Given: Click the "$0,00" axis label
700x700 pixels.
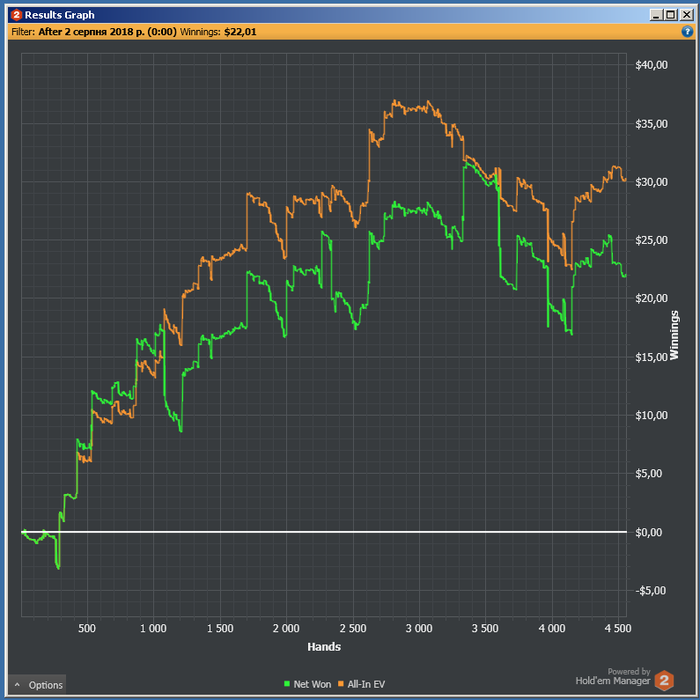Looking at the screenshot, I should [x=649, y=532].
